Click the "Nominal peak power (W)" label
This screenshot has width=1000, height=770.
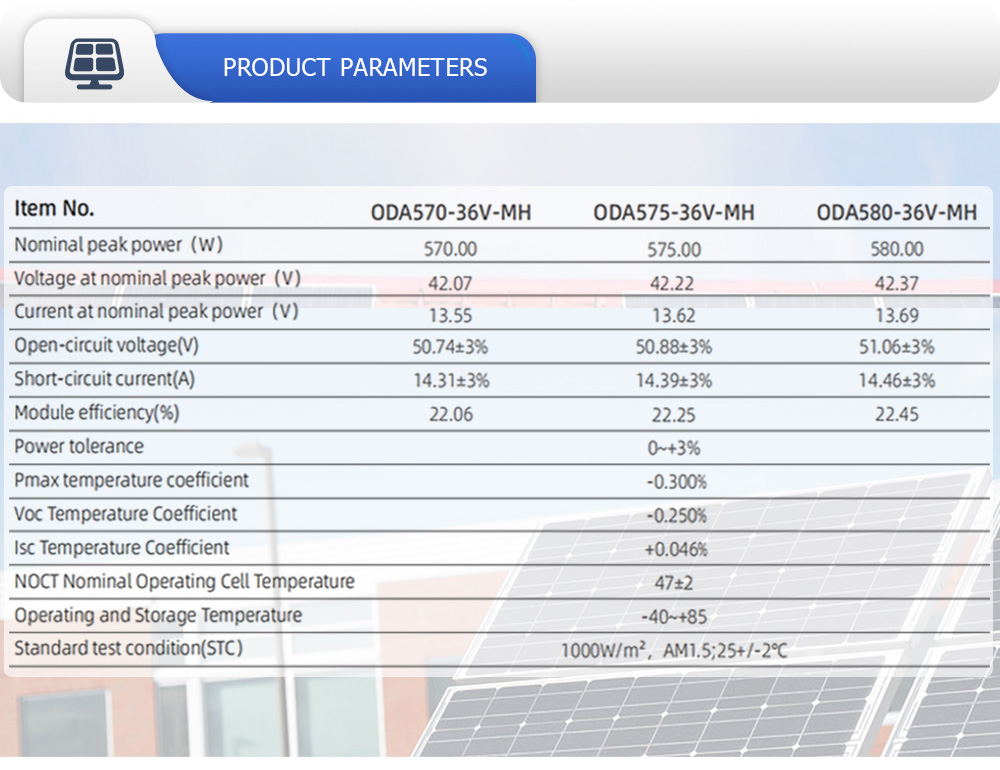coord(119,244)
